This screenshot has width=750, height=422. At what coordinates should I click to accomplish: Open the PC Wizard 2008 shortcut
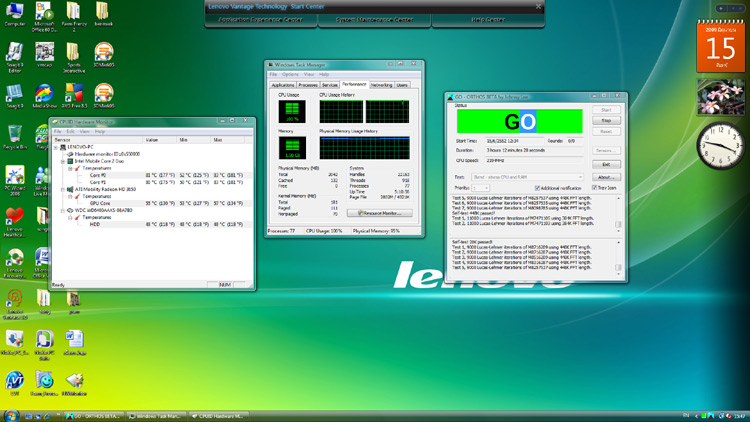pyautogui.click(x=15, y=181)
